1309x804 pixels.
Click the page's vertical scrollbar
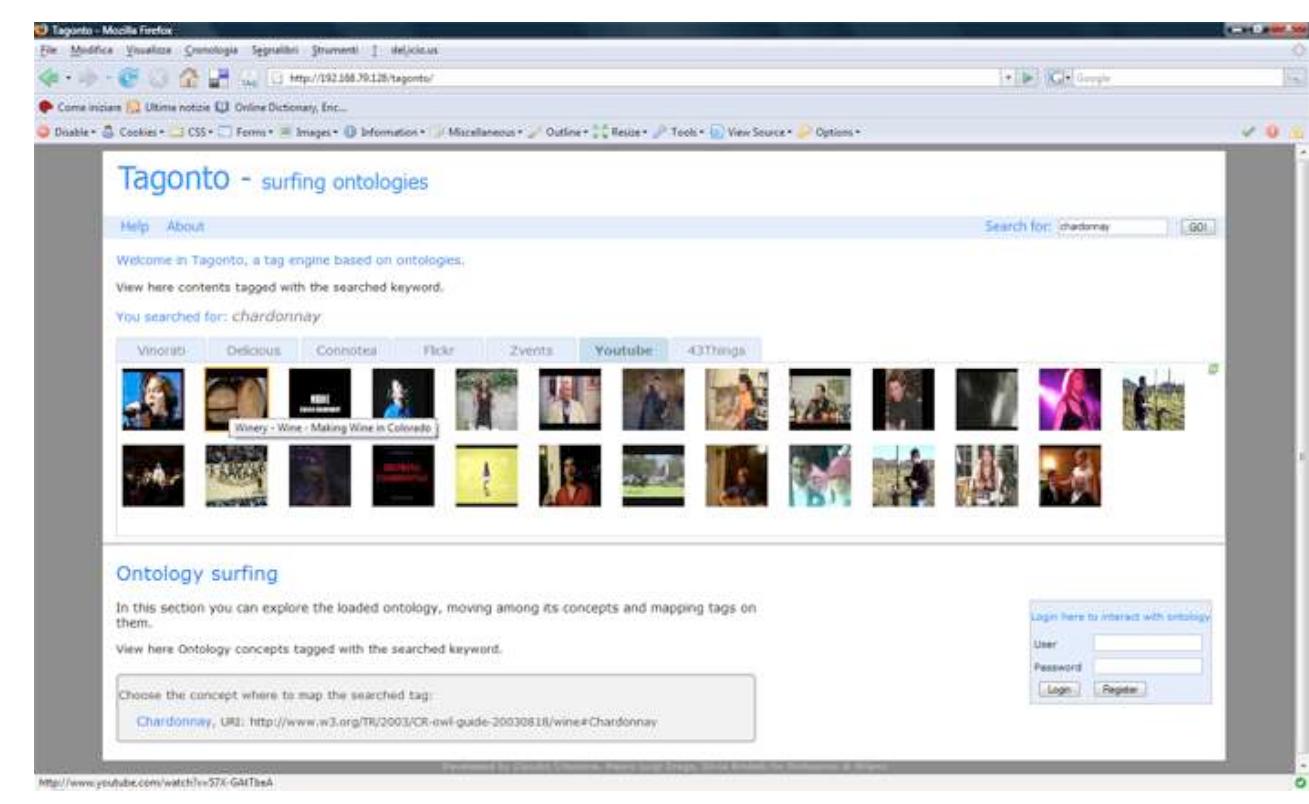(x=1301, y=458)
